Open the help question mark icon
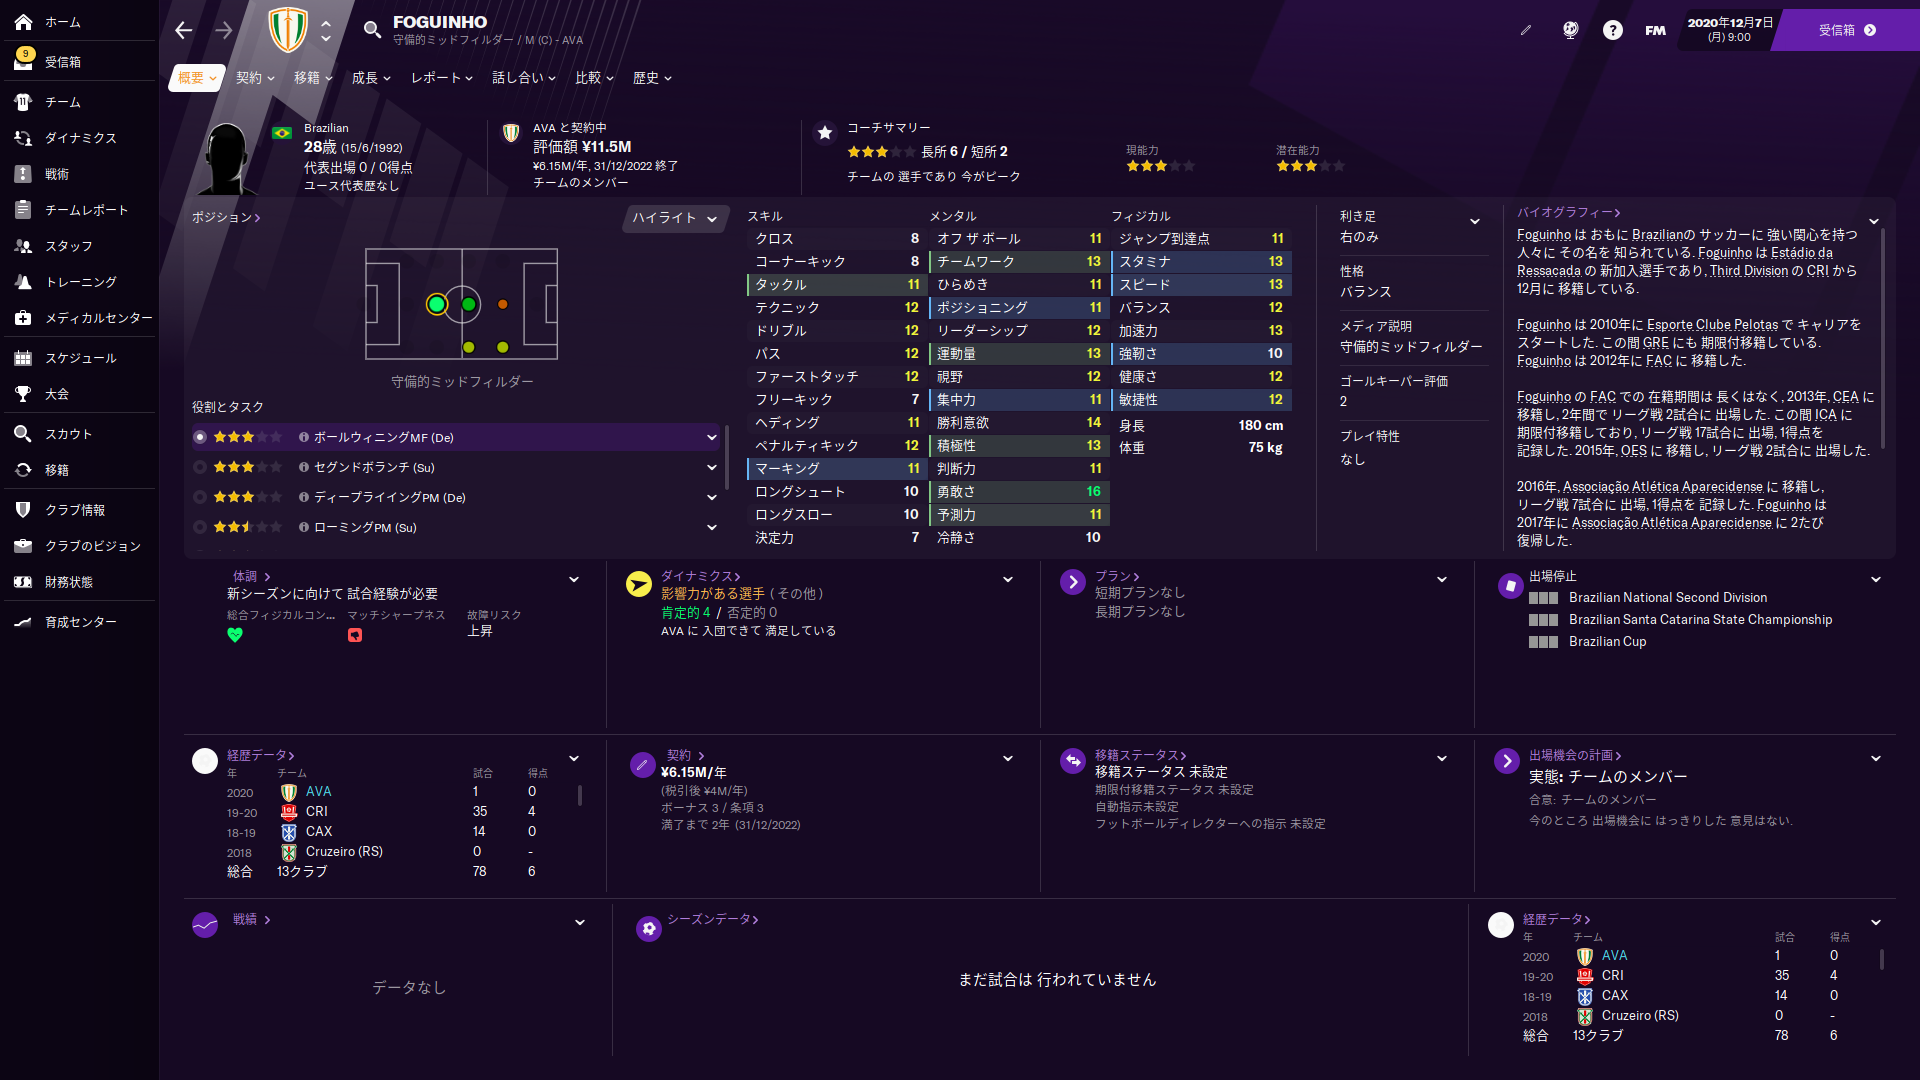This screenshot has width=1920, height=1080. (x=1612, y=30)
